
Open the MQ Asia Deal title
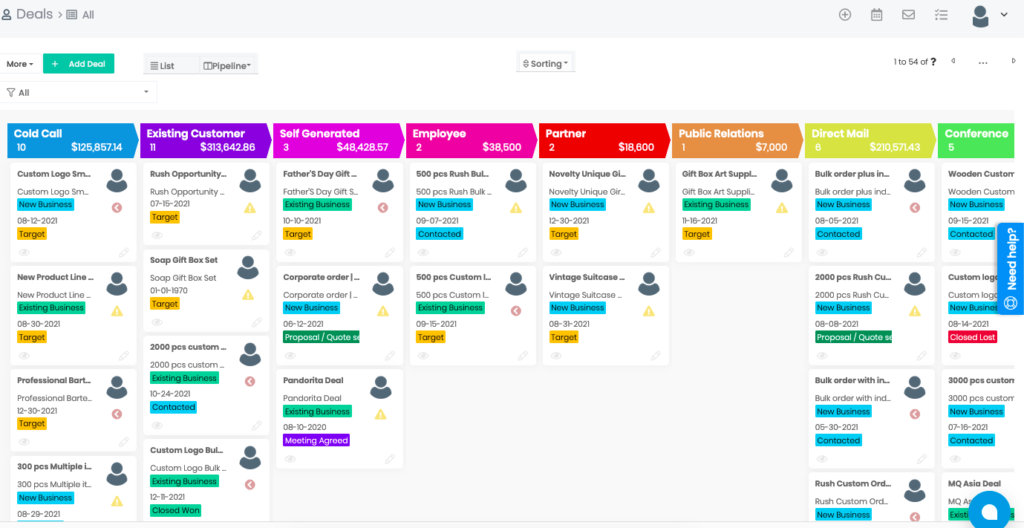click(974, 484)
